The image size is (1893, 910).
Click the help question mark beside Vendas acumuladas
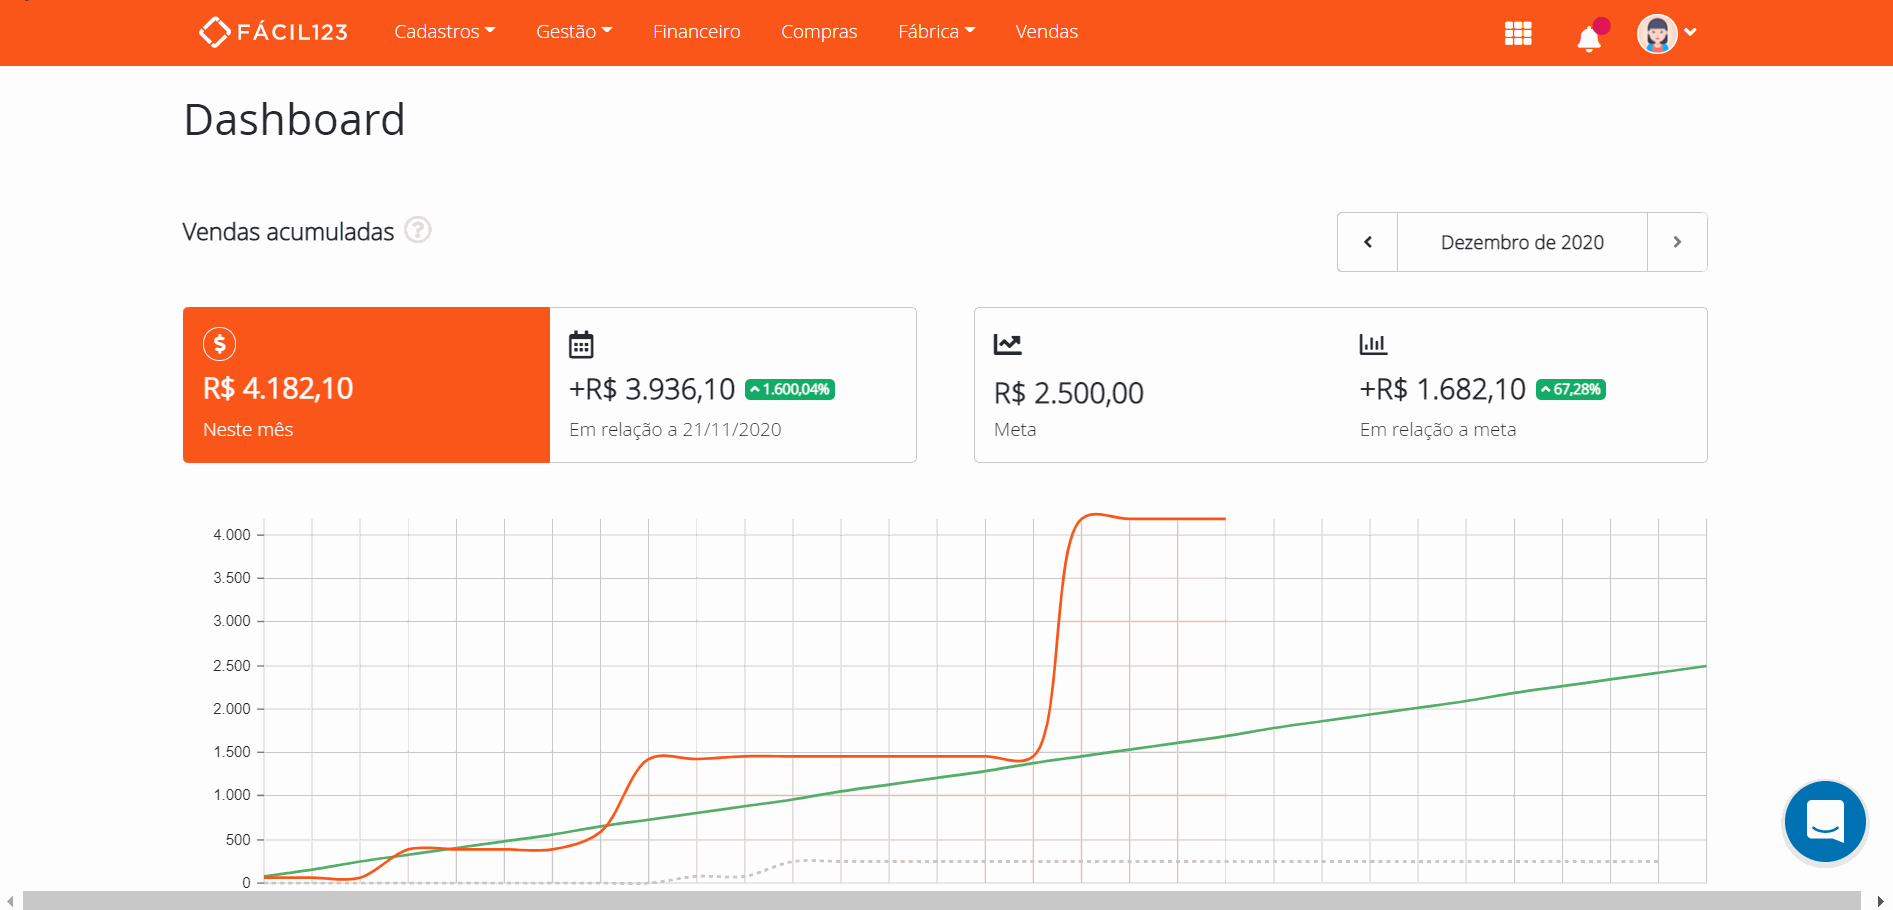pyautogui.click(x=418, y=231)
